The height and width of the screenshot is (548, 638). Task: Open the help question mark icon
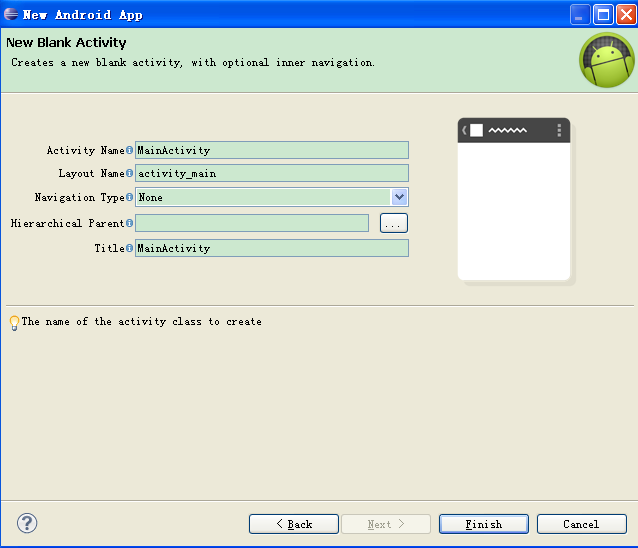click(x=27, y=523)
